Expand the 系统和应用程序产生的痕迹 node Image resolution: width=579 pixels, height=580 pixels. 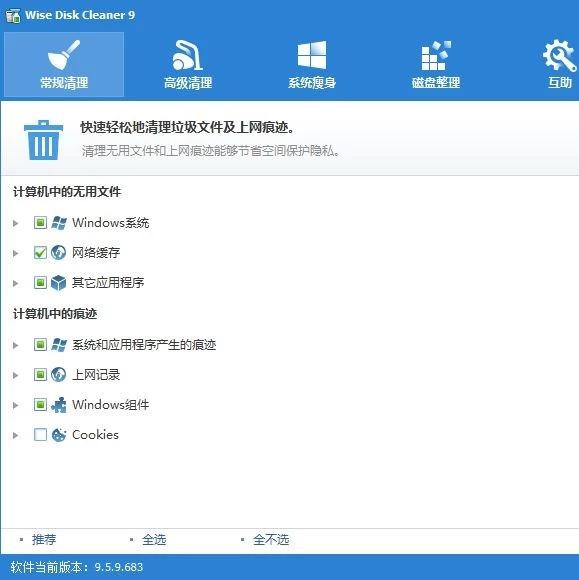(x=16, y=345)
